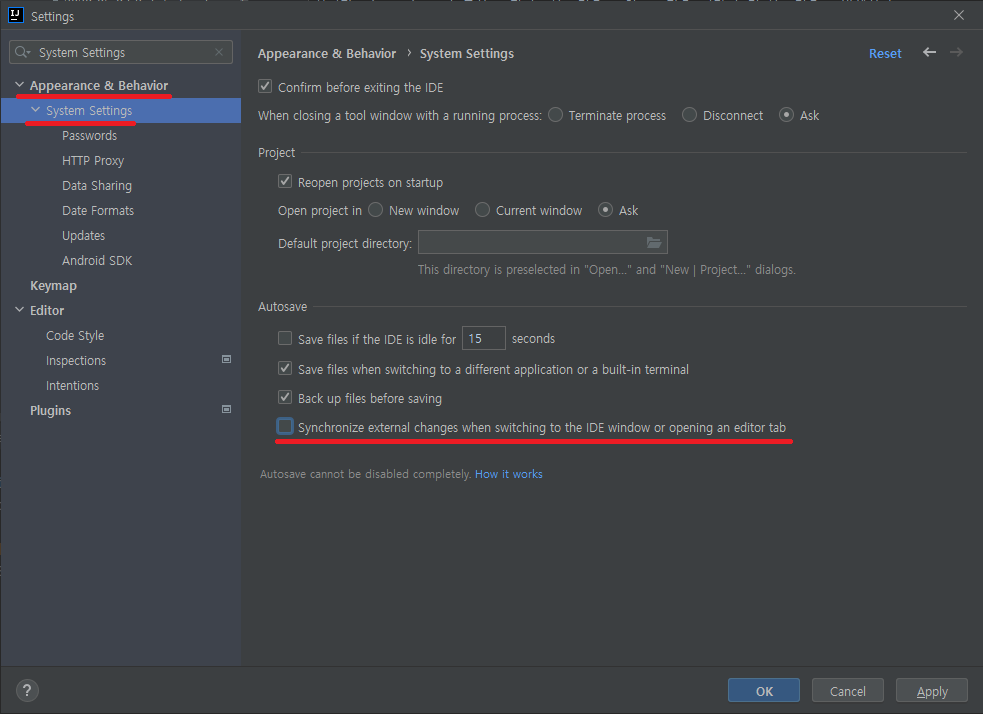This screenshot has height=714, width=983.
Task: Select Keymap in settings tree
Action: tap(53, 285)
